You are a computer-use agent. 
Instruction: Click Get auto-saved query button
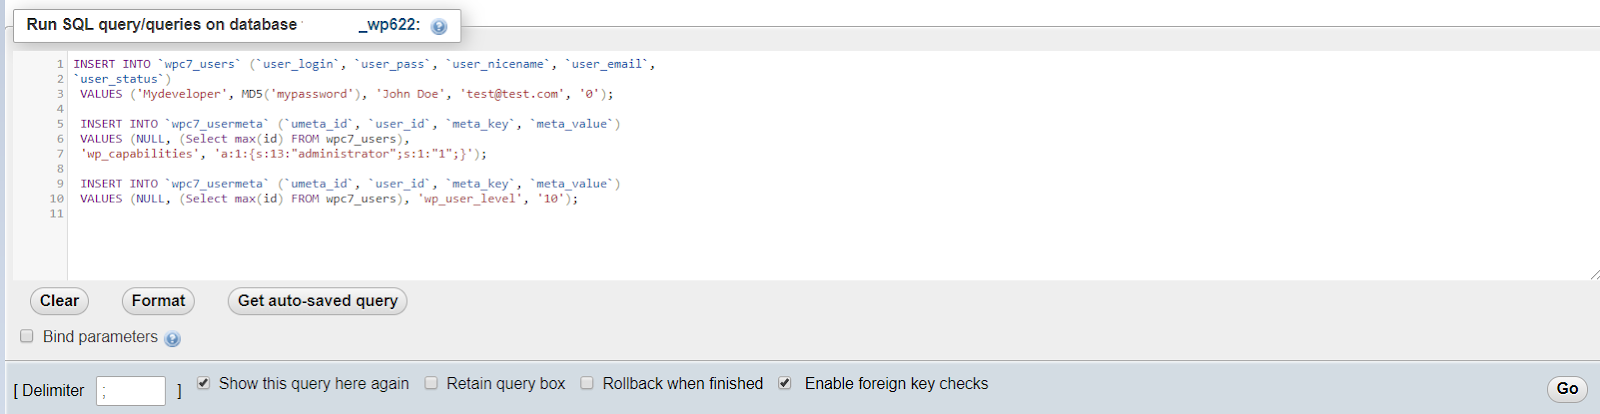coord(317,301)
